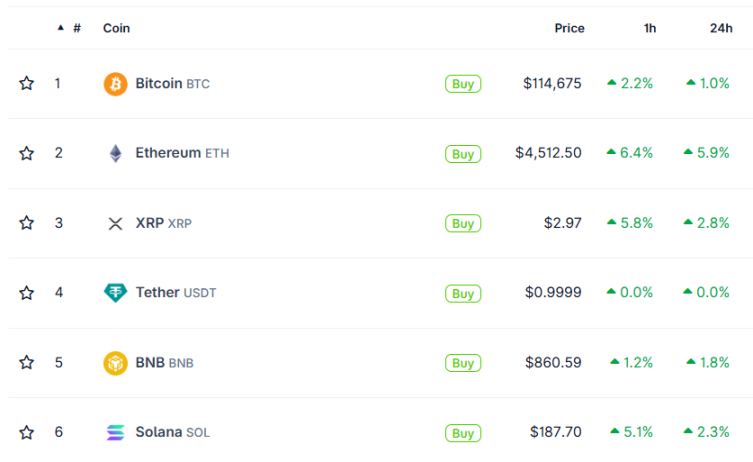Click the BNB logo icon
The height and width of the screenshot is (462, 753).
pyautogui.click(x=115, y=363)
